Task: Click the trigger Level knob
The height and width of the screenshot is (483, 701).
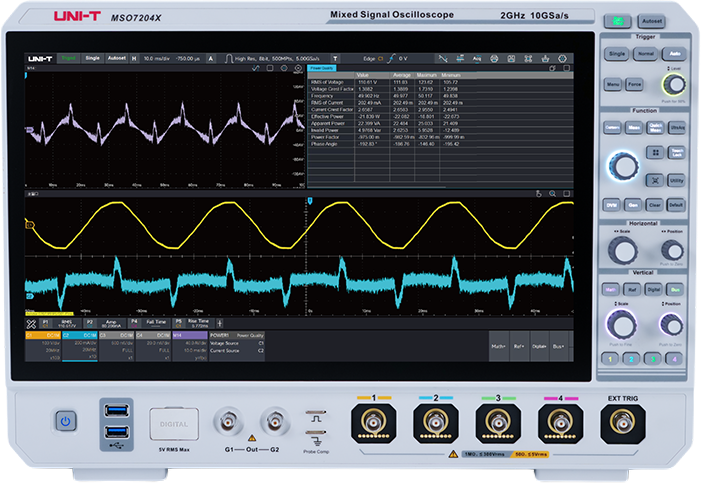Action: pyautogui.click(x=674, y=84)
